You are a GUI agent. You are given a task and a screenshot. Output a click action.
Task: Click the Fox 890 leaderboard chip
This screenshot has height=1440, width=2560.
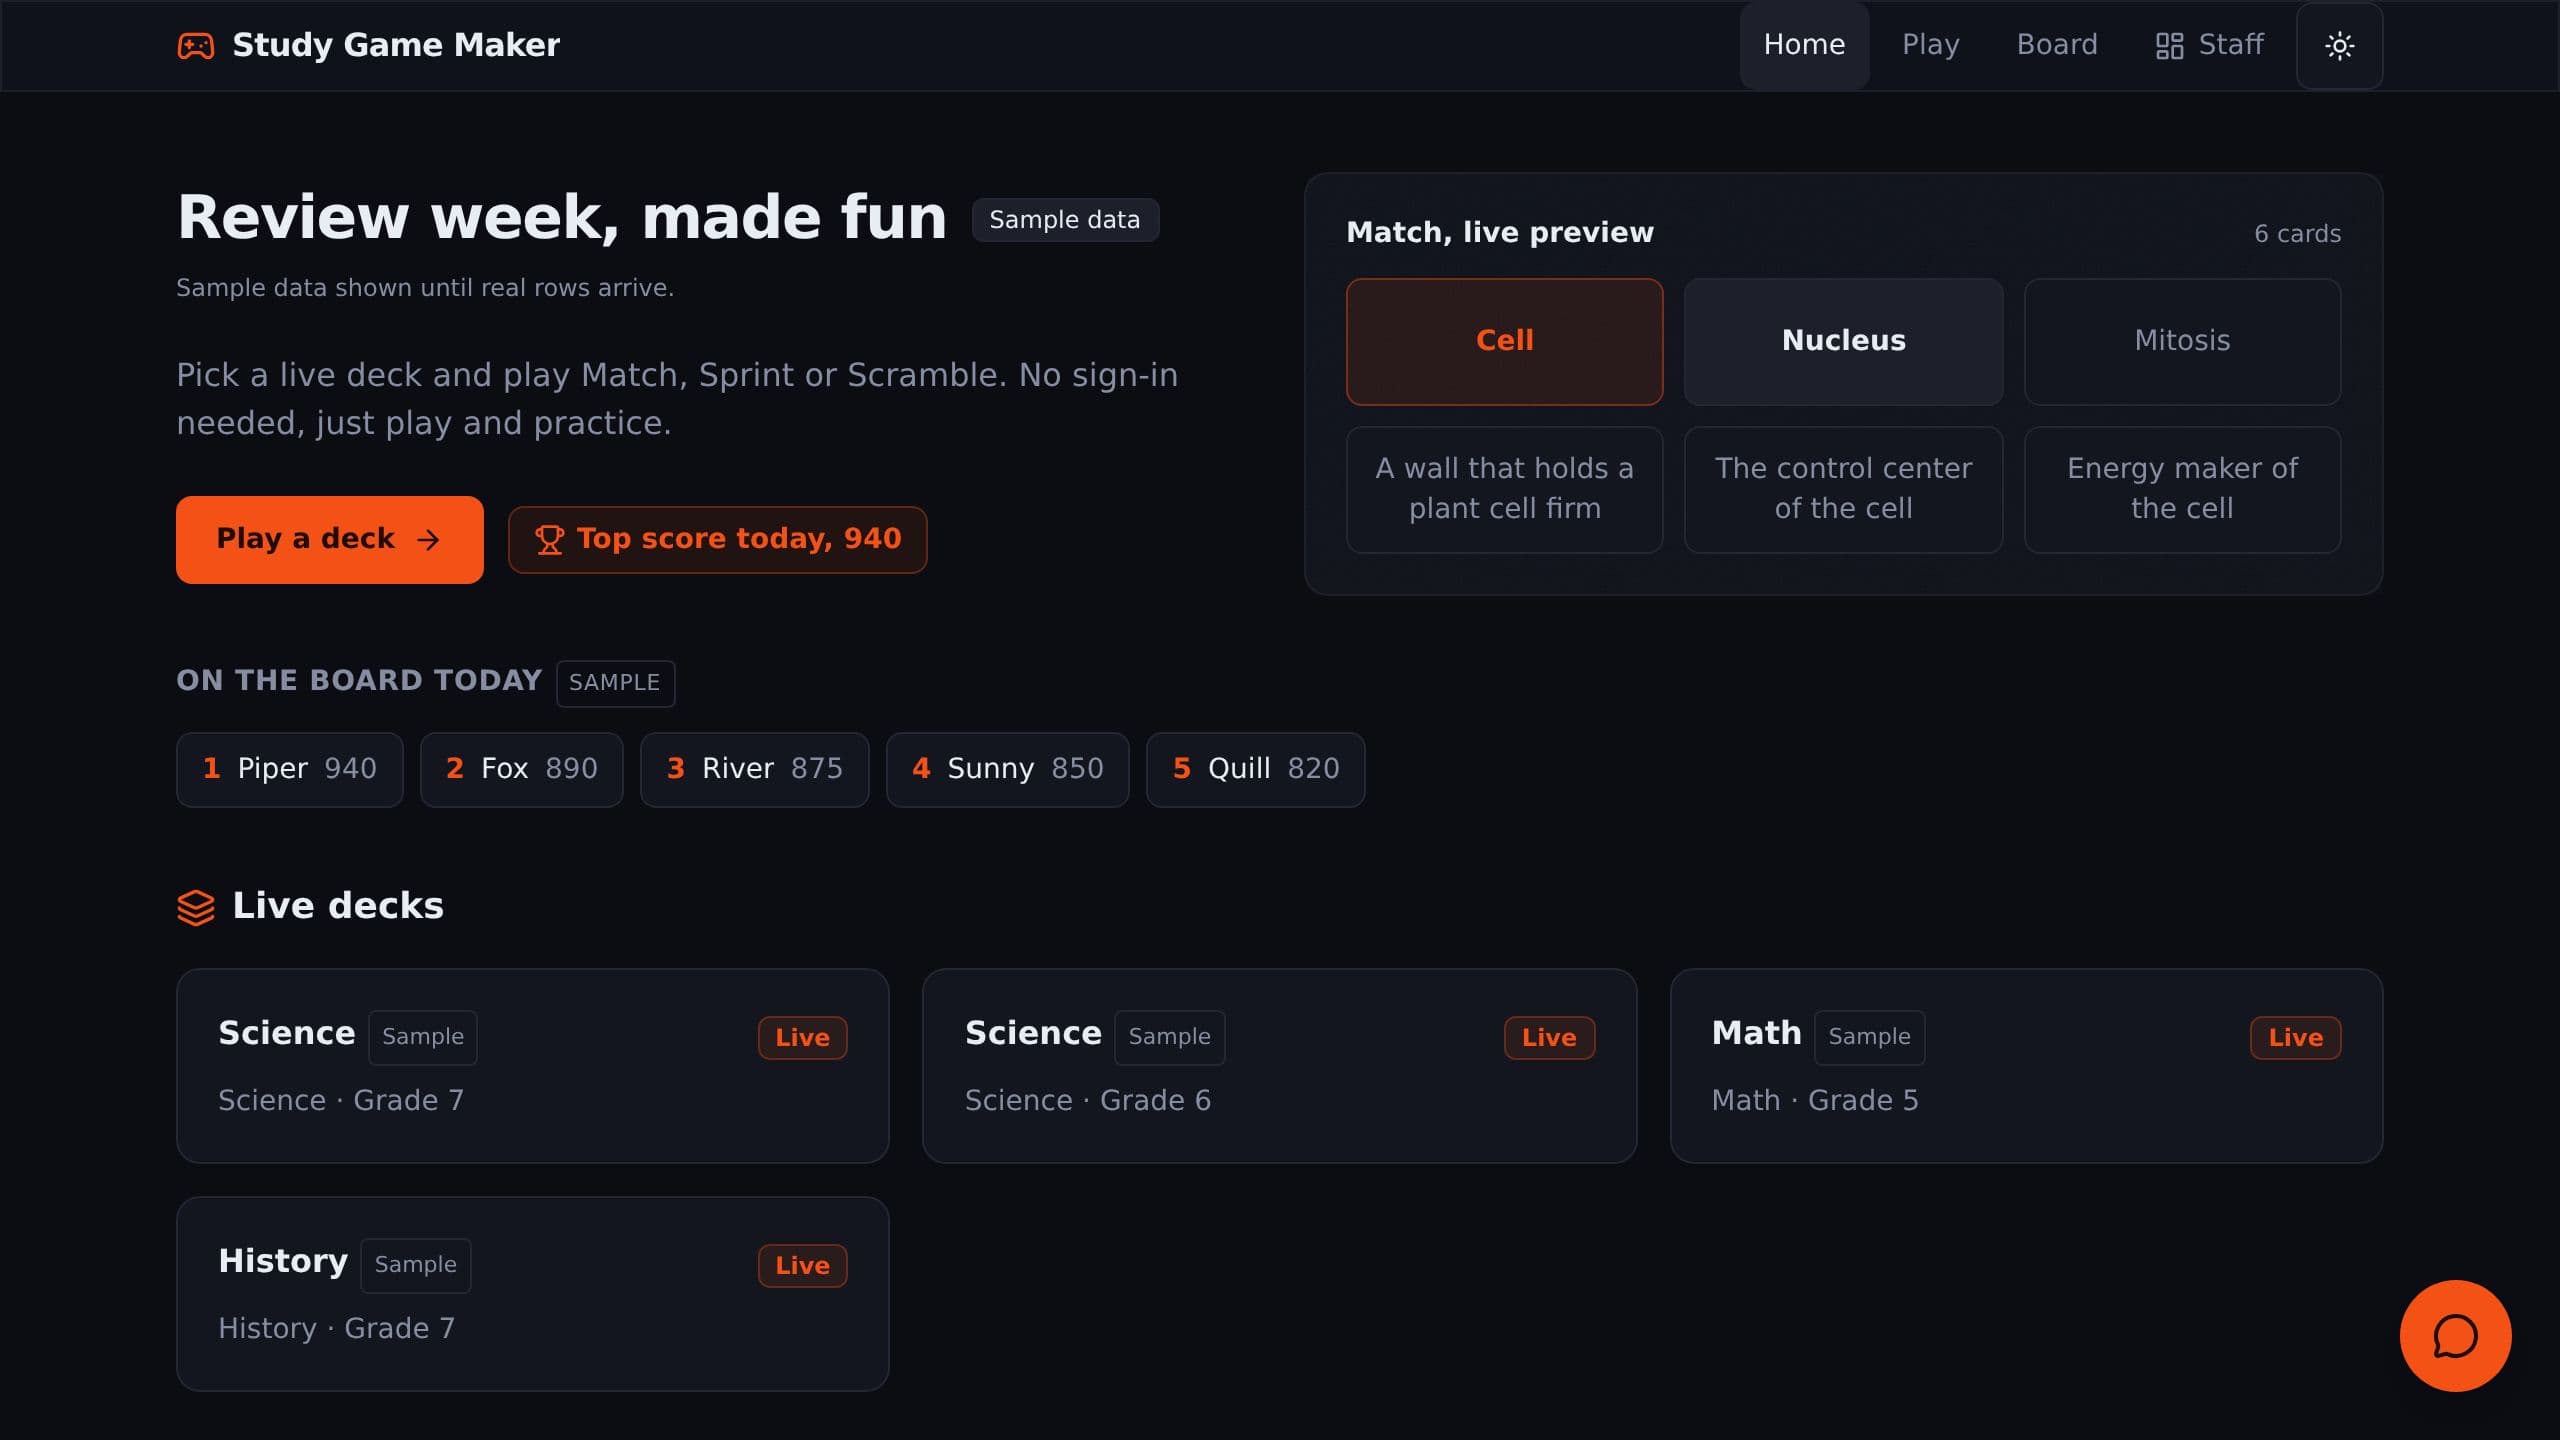click(x=521, y=769)
